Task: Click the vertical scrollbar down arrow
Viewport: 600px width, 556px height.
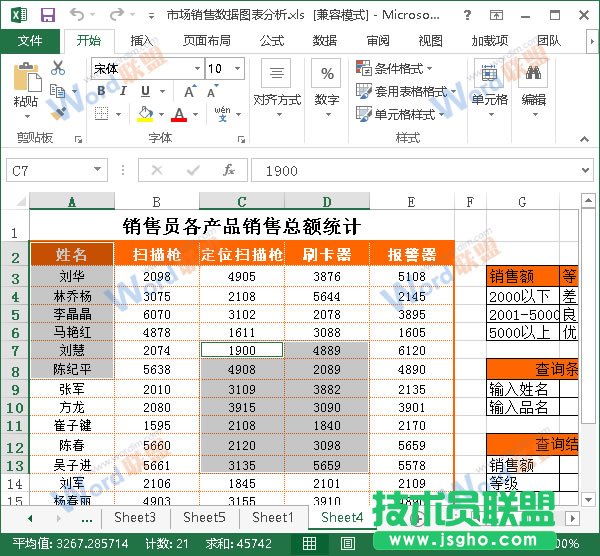Action: point(588,499)
